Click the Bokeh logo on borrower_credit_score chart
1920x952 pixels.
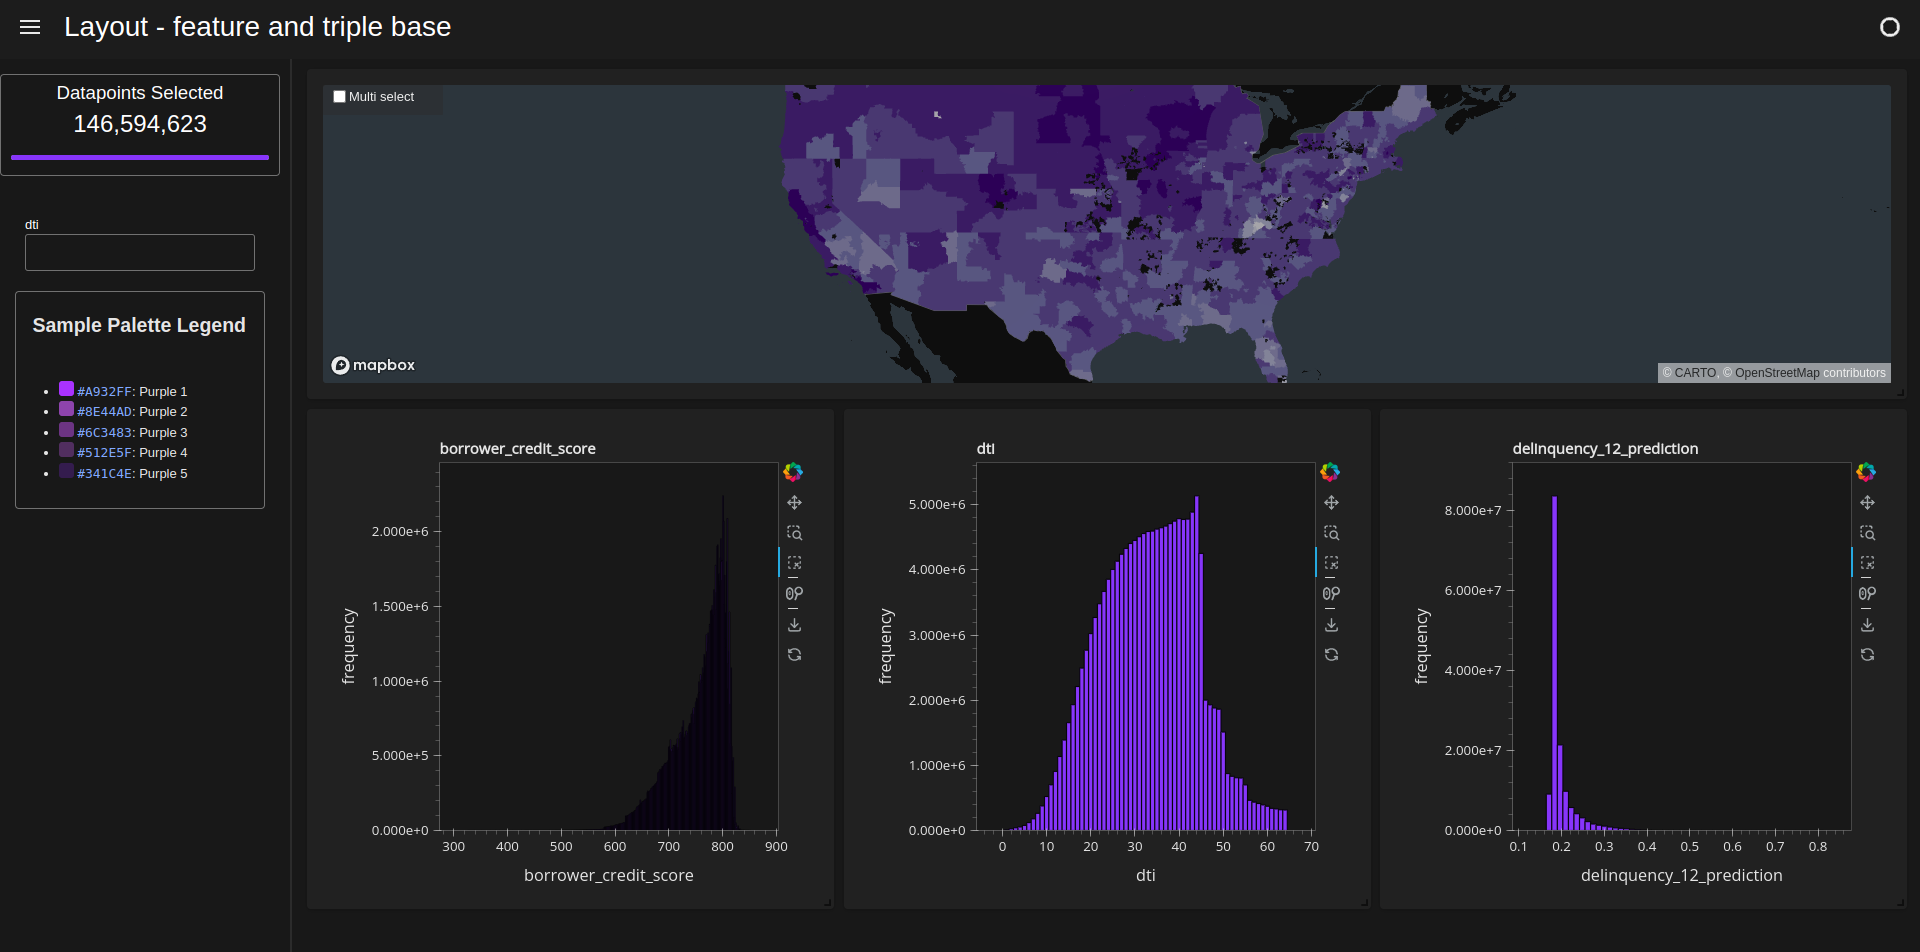(793, 472)
